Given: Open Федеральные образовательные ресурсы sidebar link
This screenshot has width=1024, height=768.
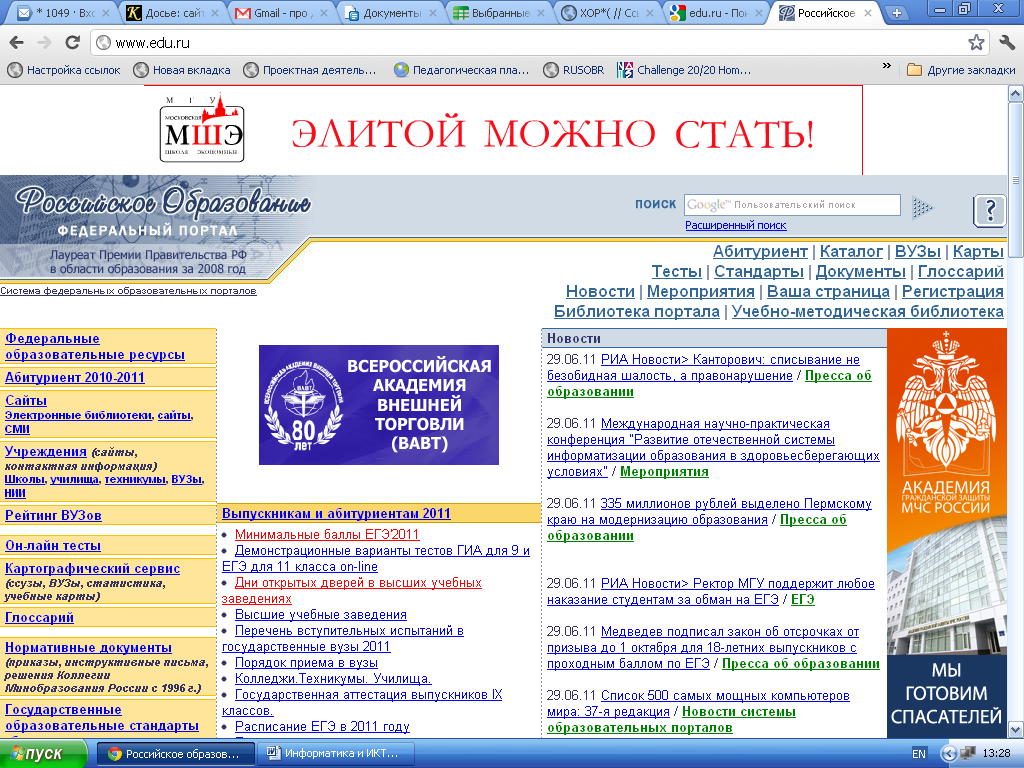Looking at the screenshot, I should pos(95,347).
